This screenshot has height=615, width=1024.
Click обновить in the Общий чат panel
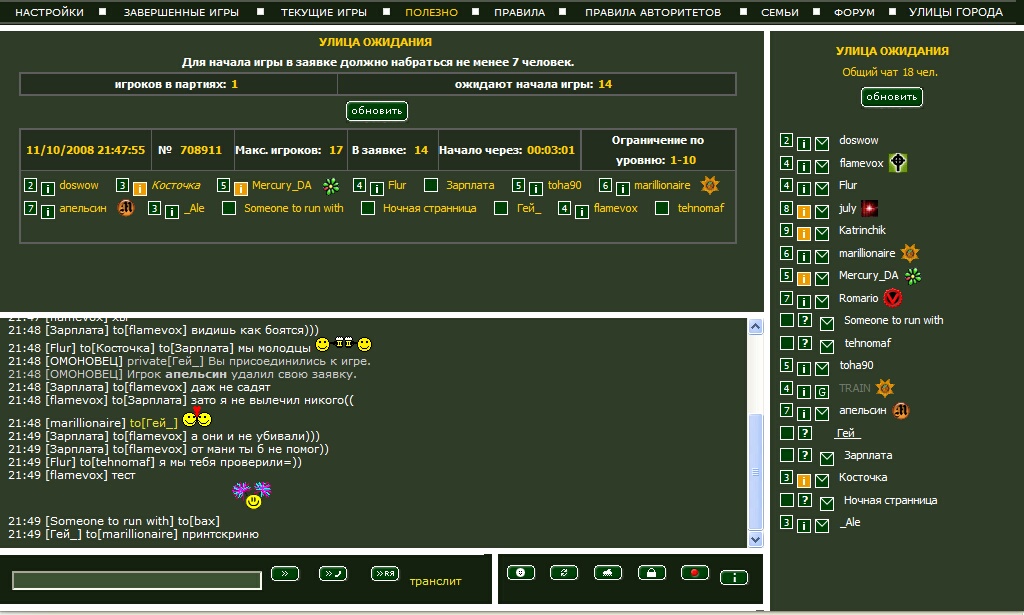pyautogui.click(x=891, y=97)
